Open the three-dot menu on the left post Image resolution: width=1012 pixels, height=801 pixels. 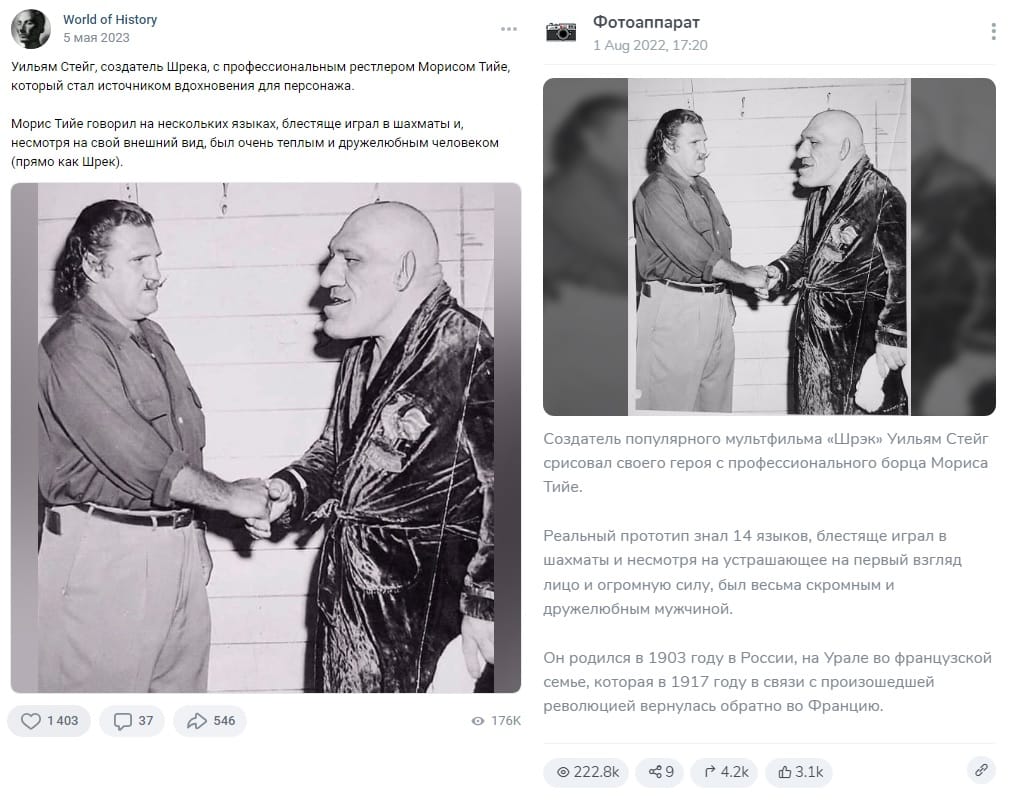(x=509, y=29)
